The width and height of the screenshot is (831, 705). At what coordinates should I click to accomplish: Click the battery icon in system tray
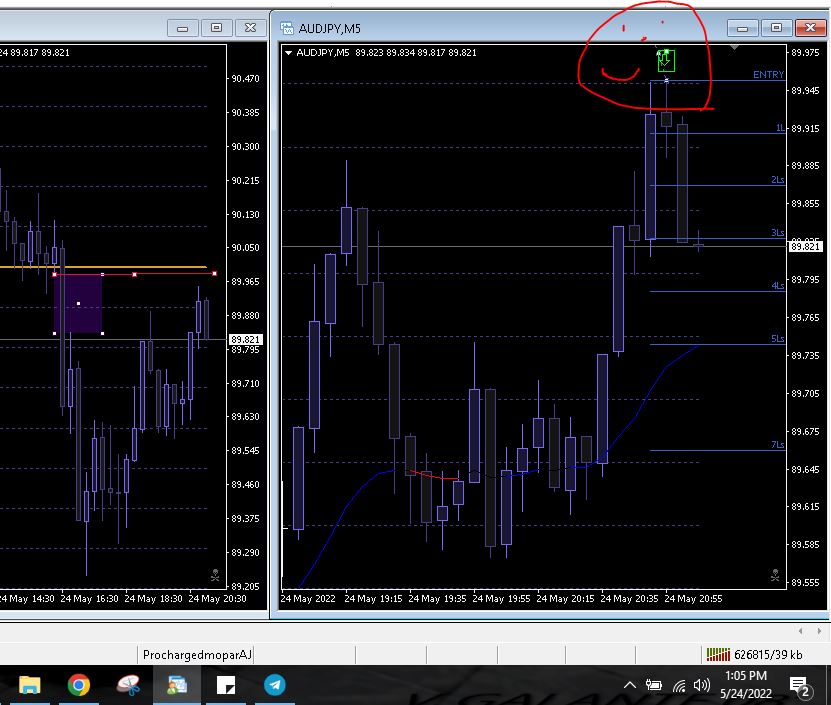[x=653, y=685]
